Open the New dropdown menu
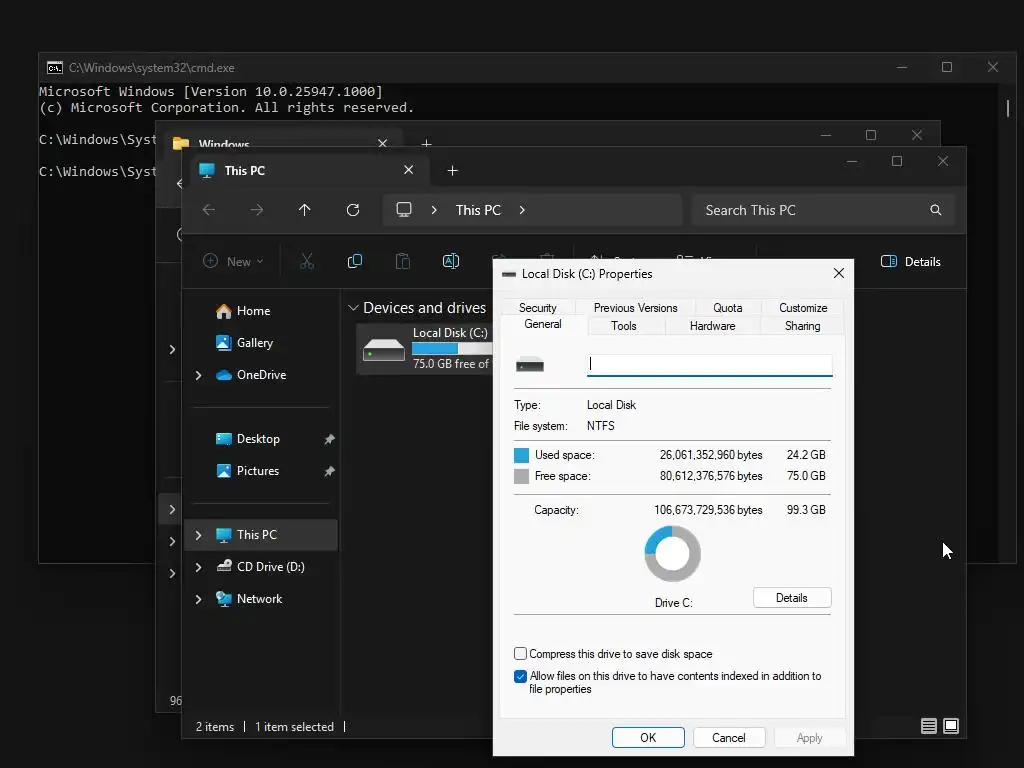 pyautogui.click(x=232, y=261)
